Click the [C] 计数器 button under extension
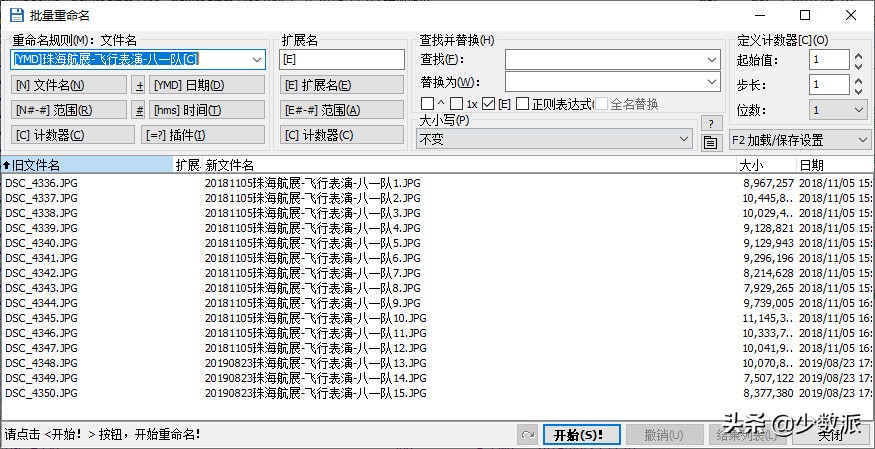Viewport: 875px width, 449px height. (342, 134)
